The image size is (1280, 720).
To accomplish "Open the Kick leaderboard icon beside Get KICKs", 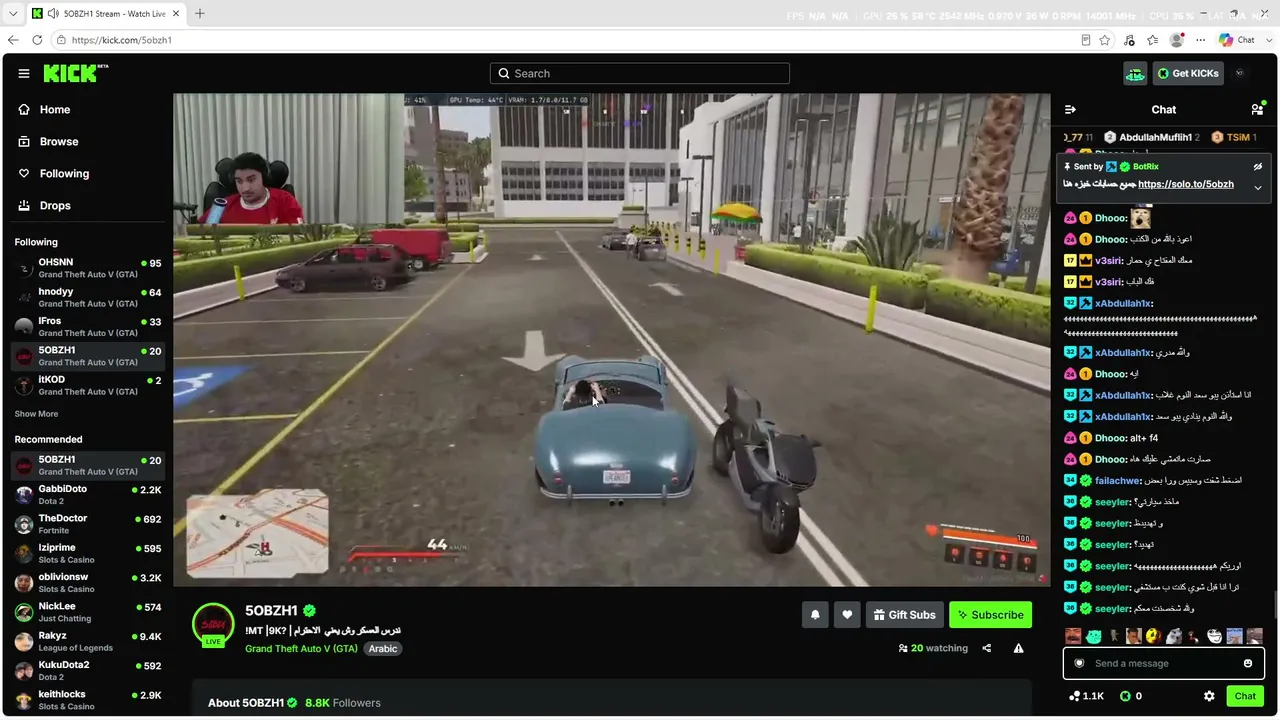I will (x=1135, y=73).
